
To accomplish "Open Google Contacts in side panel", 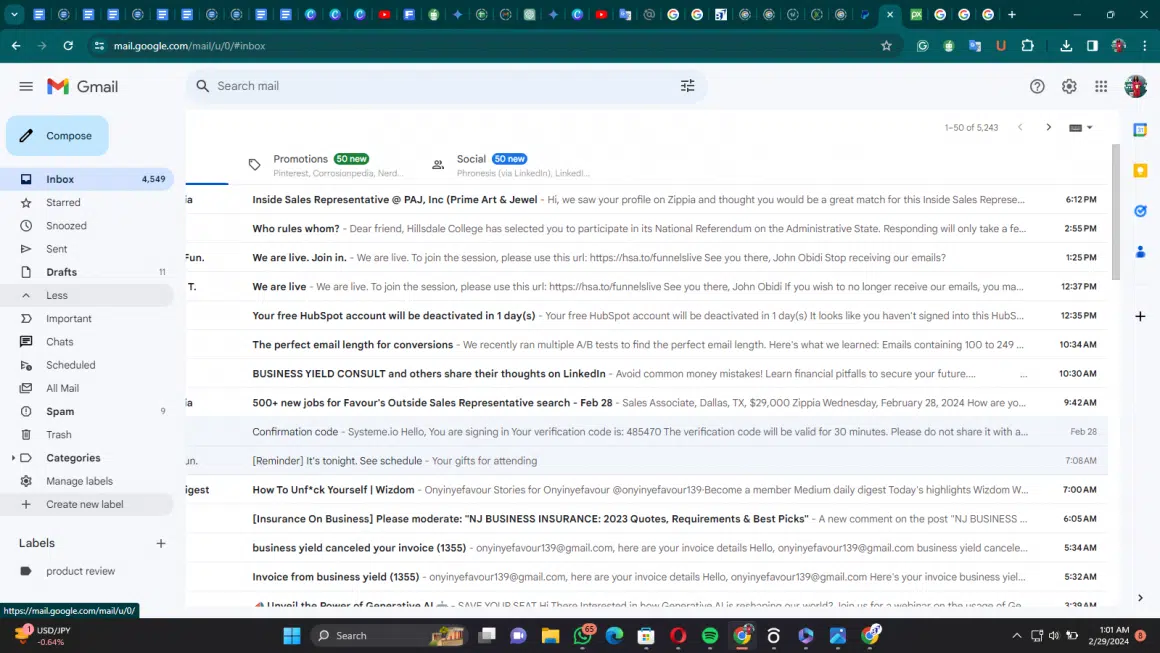I will pos(1140,251).
